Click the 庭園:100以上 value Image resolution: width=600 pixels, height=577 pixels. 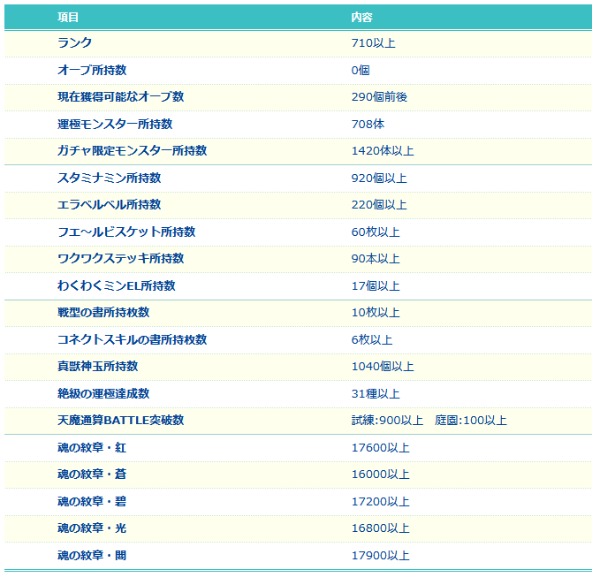click(x=471, y=421)
